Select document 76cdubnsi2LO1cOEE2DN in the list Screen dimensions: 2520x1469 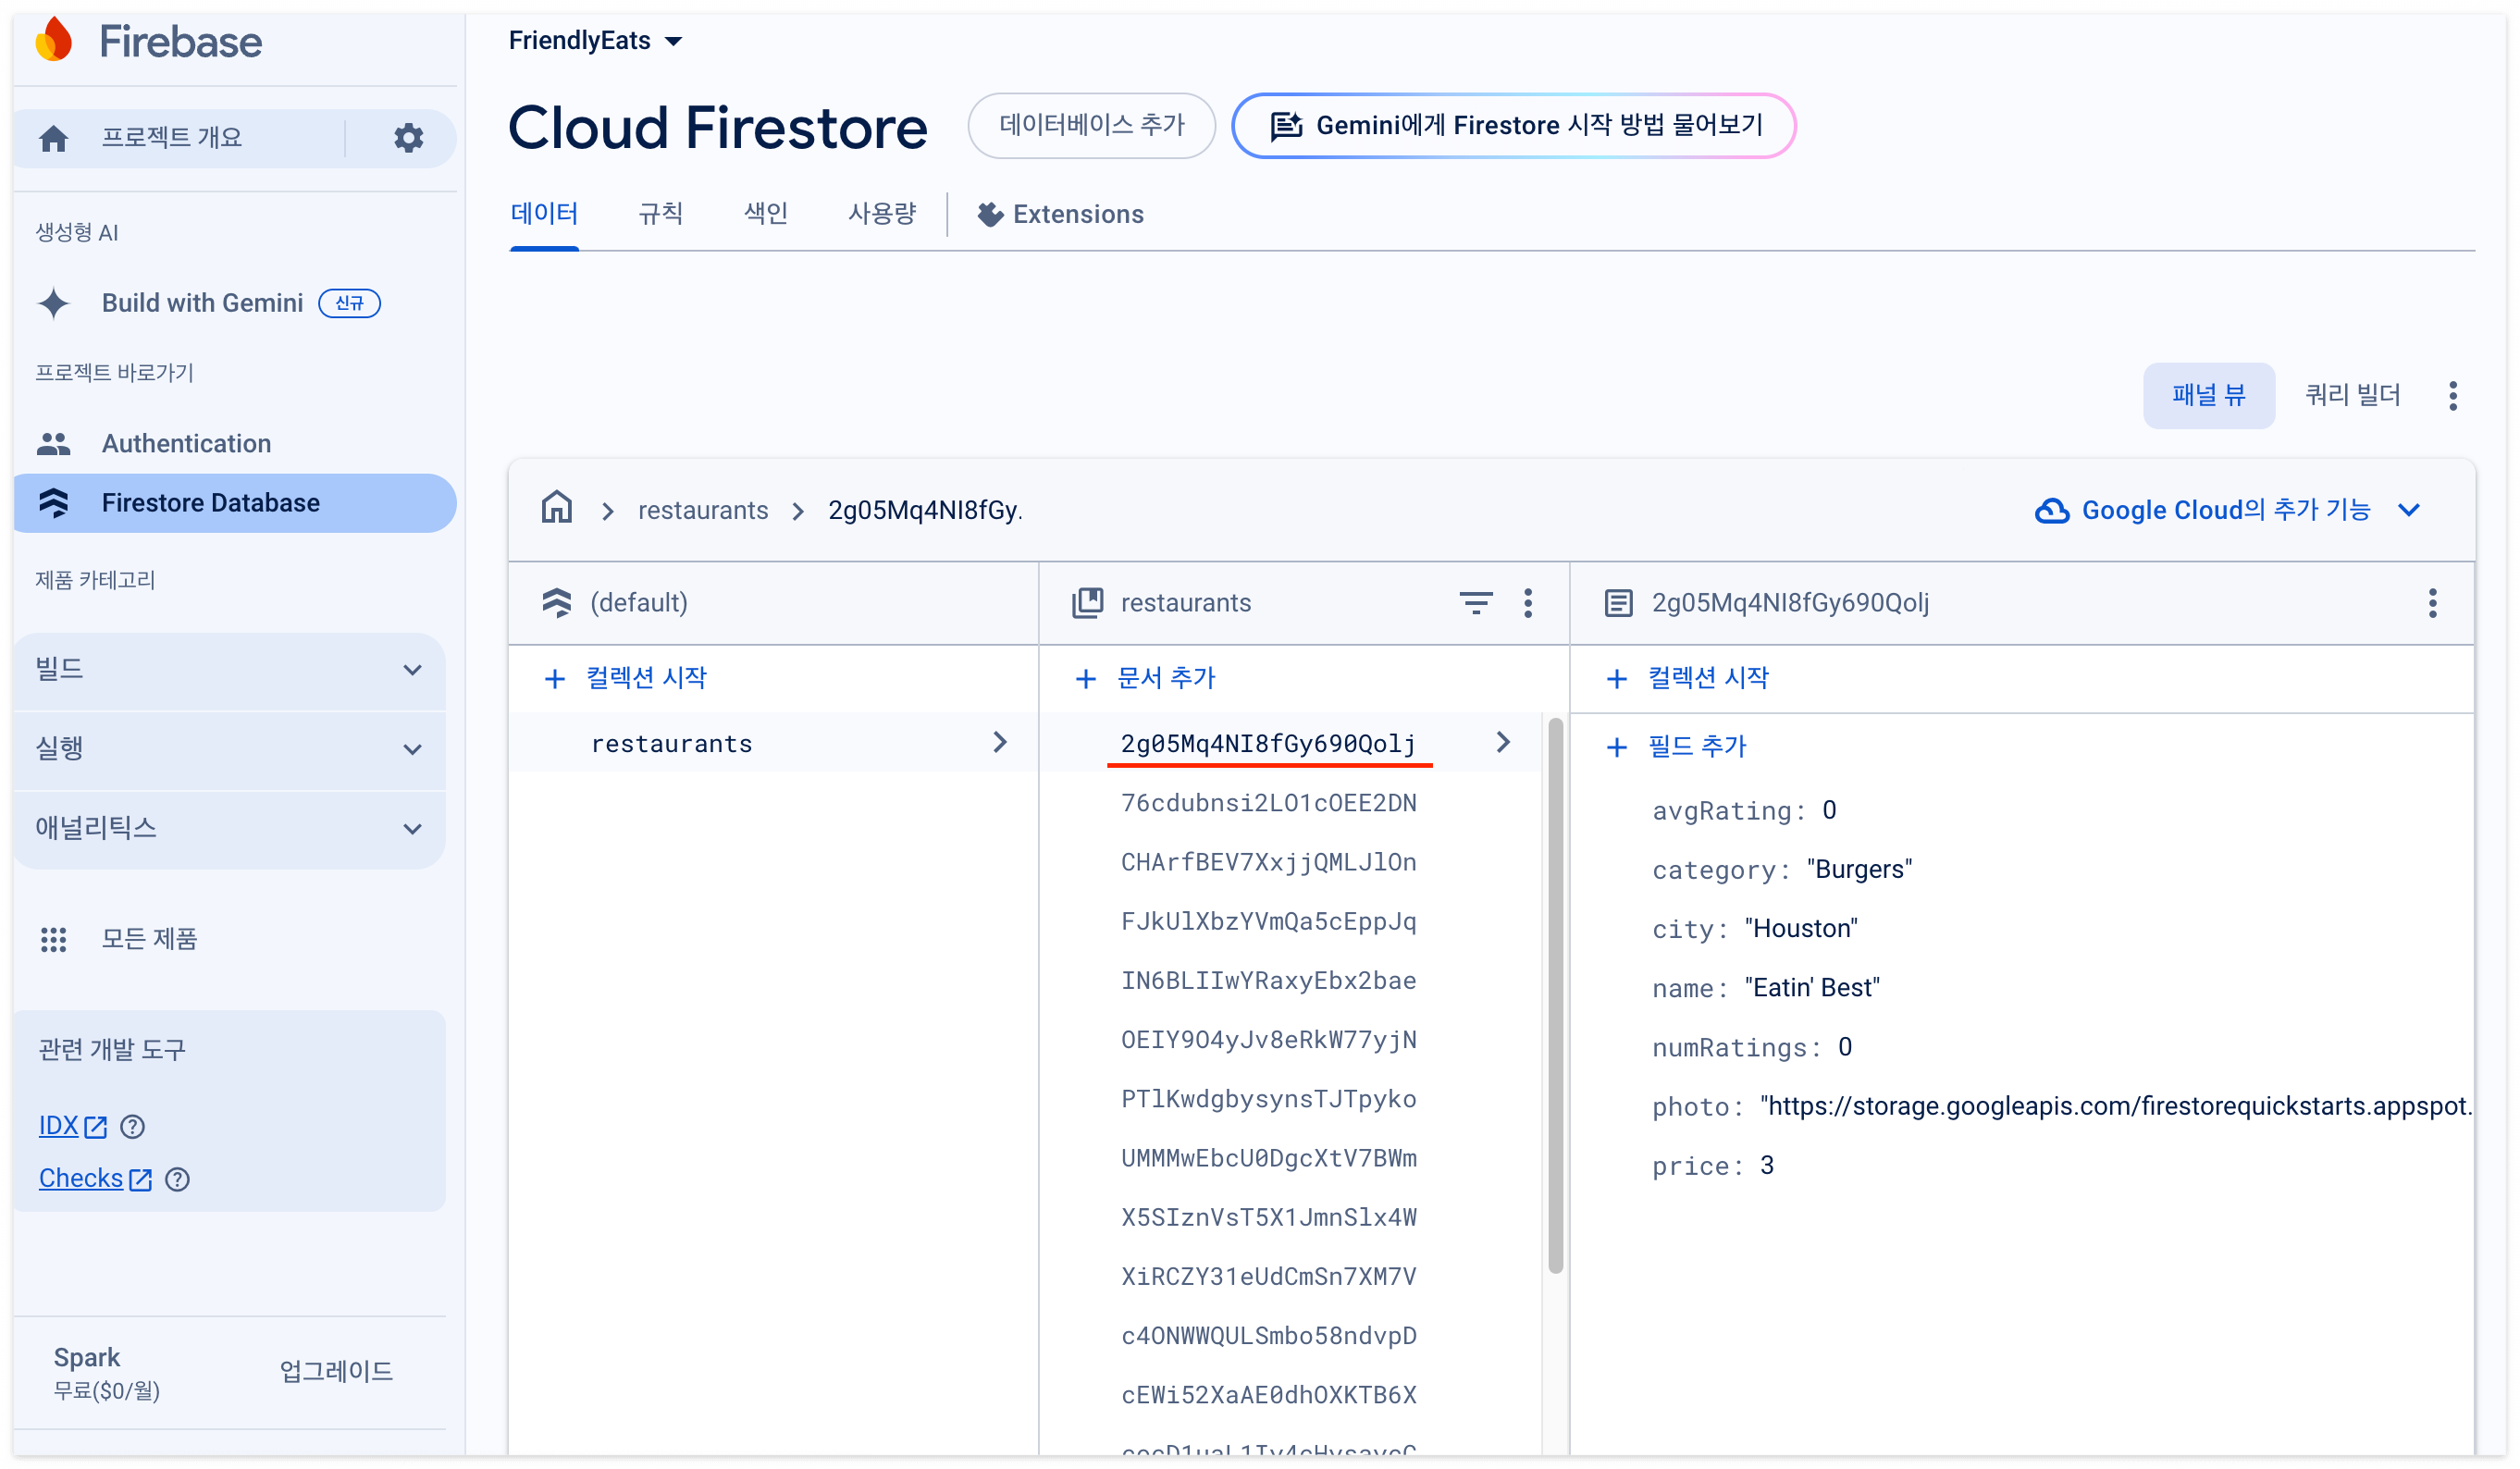point(1268,803)
